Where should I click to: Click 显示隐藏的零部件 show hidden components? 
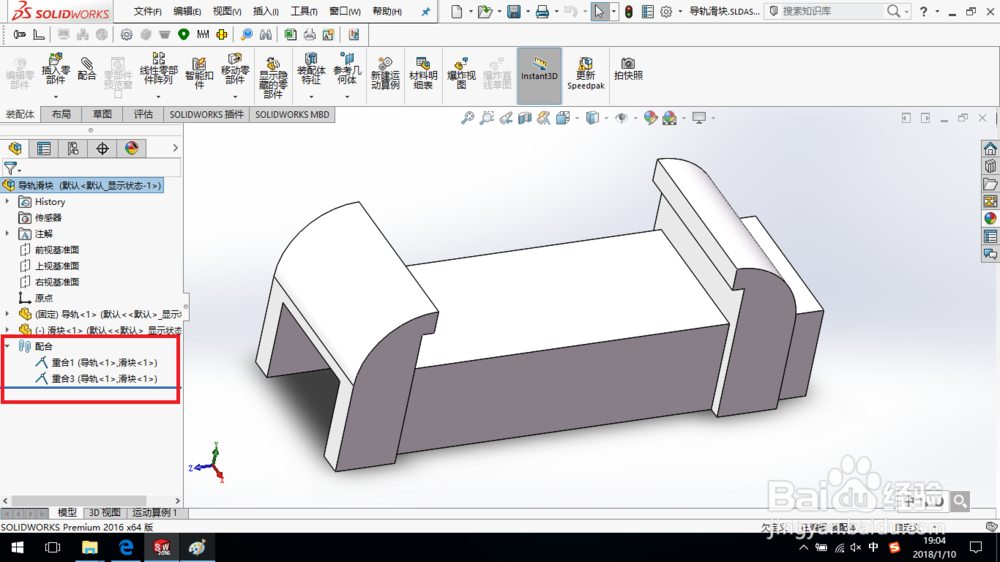click(x=273, y=77)
